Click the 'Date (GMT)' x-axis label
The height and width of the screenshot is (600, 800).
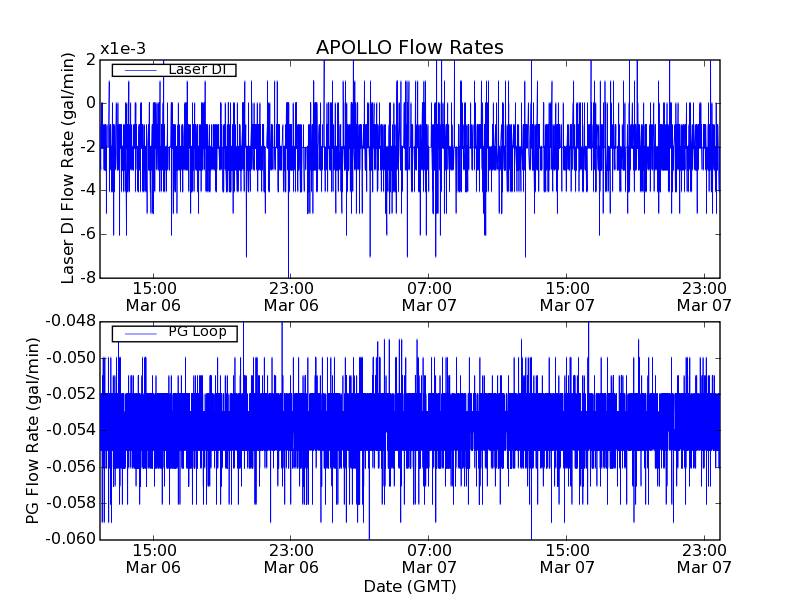[x=410, y=586]
